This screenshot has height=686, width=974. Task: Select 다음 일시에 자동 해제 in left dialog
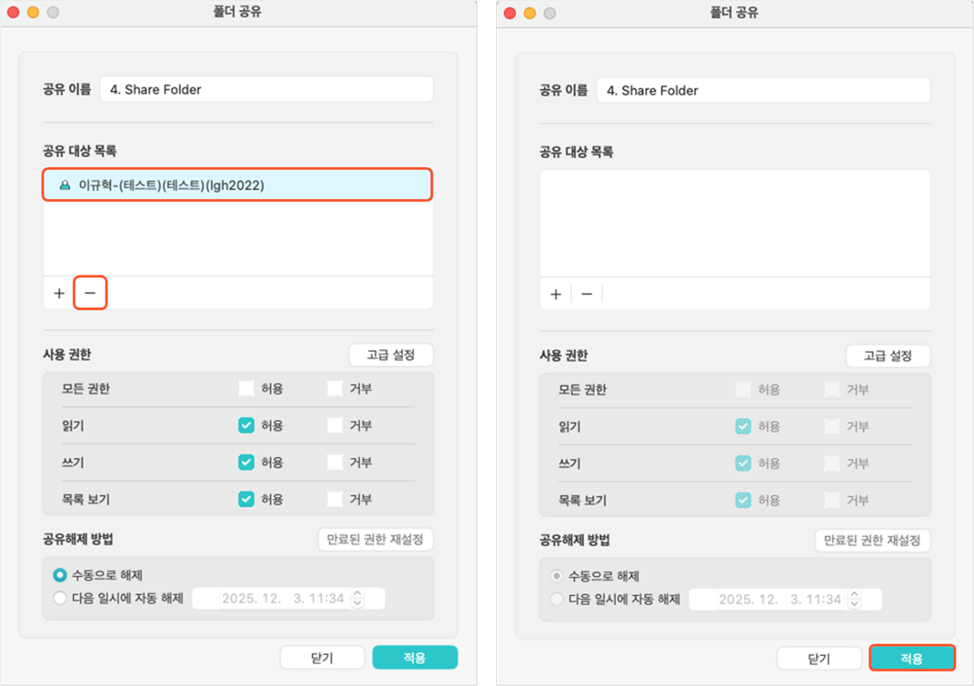click(60, 599)
